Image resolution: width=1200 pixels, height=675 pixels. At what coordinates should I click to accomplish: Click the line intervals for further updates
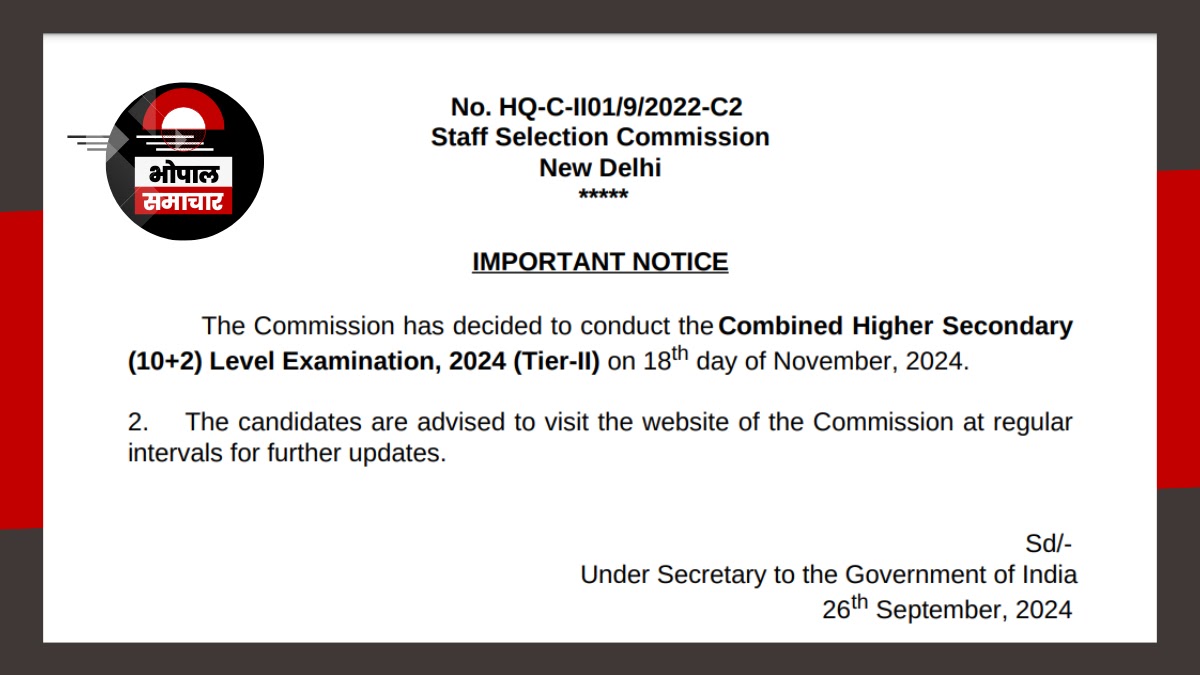click(286, 453)
